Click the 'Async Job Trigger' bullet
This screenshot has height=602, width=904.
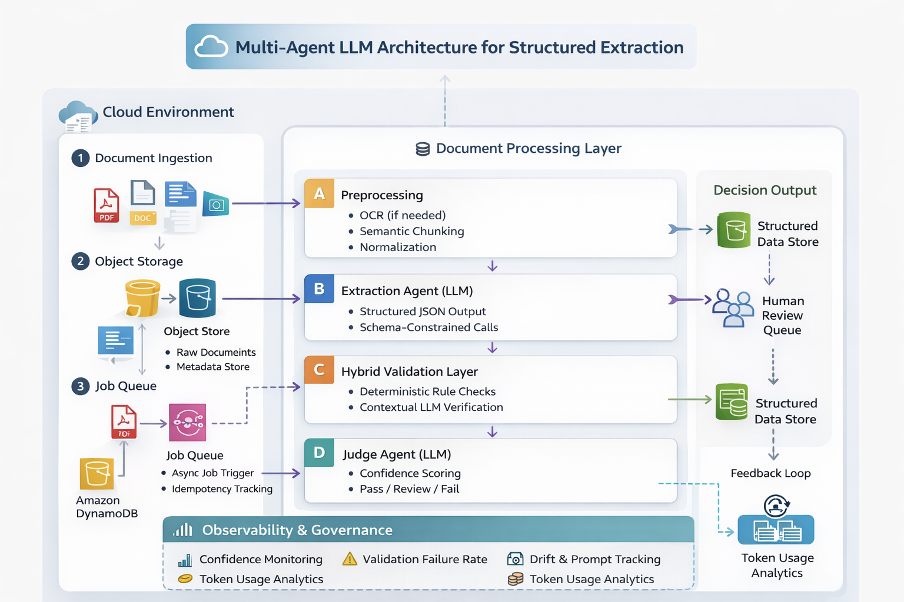[x=213, y=473]
